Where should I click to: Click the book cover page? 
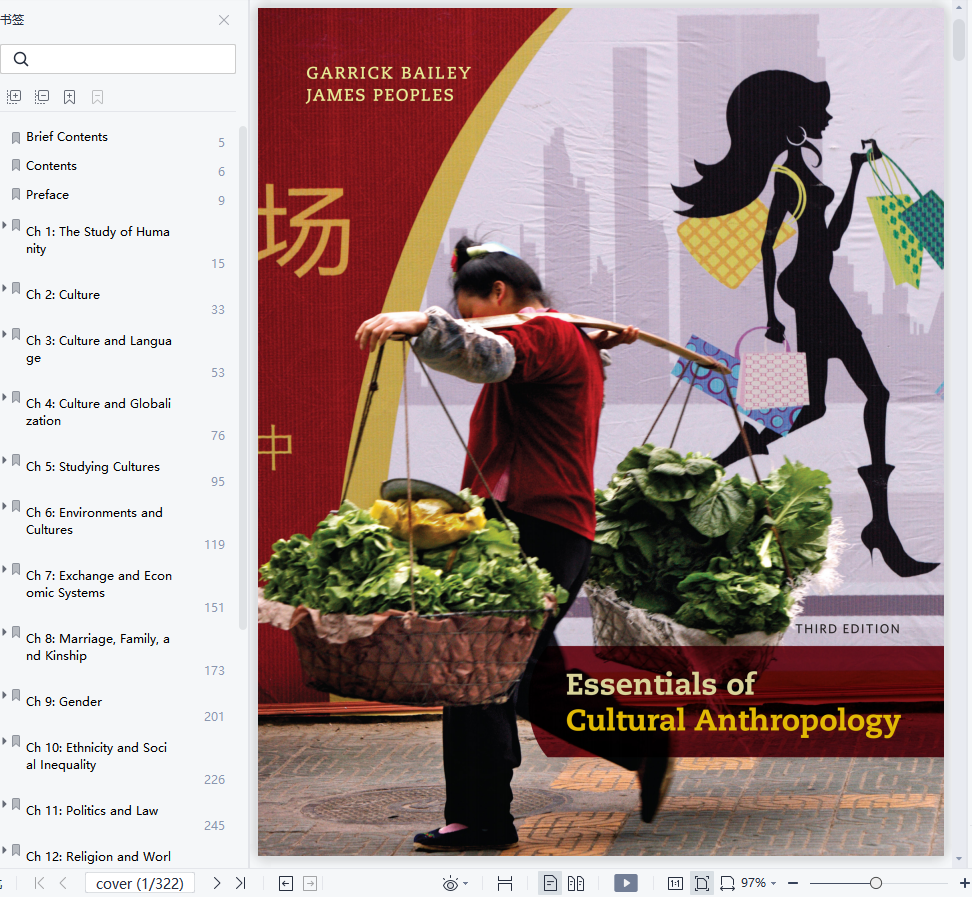pyautogui.click(x=601, y=432)
